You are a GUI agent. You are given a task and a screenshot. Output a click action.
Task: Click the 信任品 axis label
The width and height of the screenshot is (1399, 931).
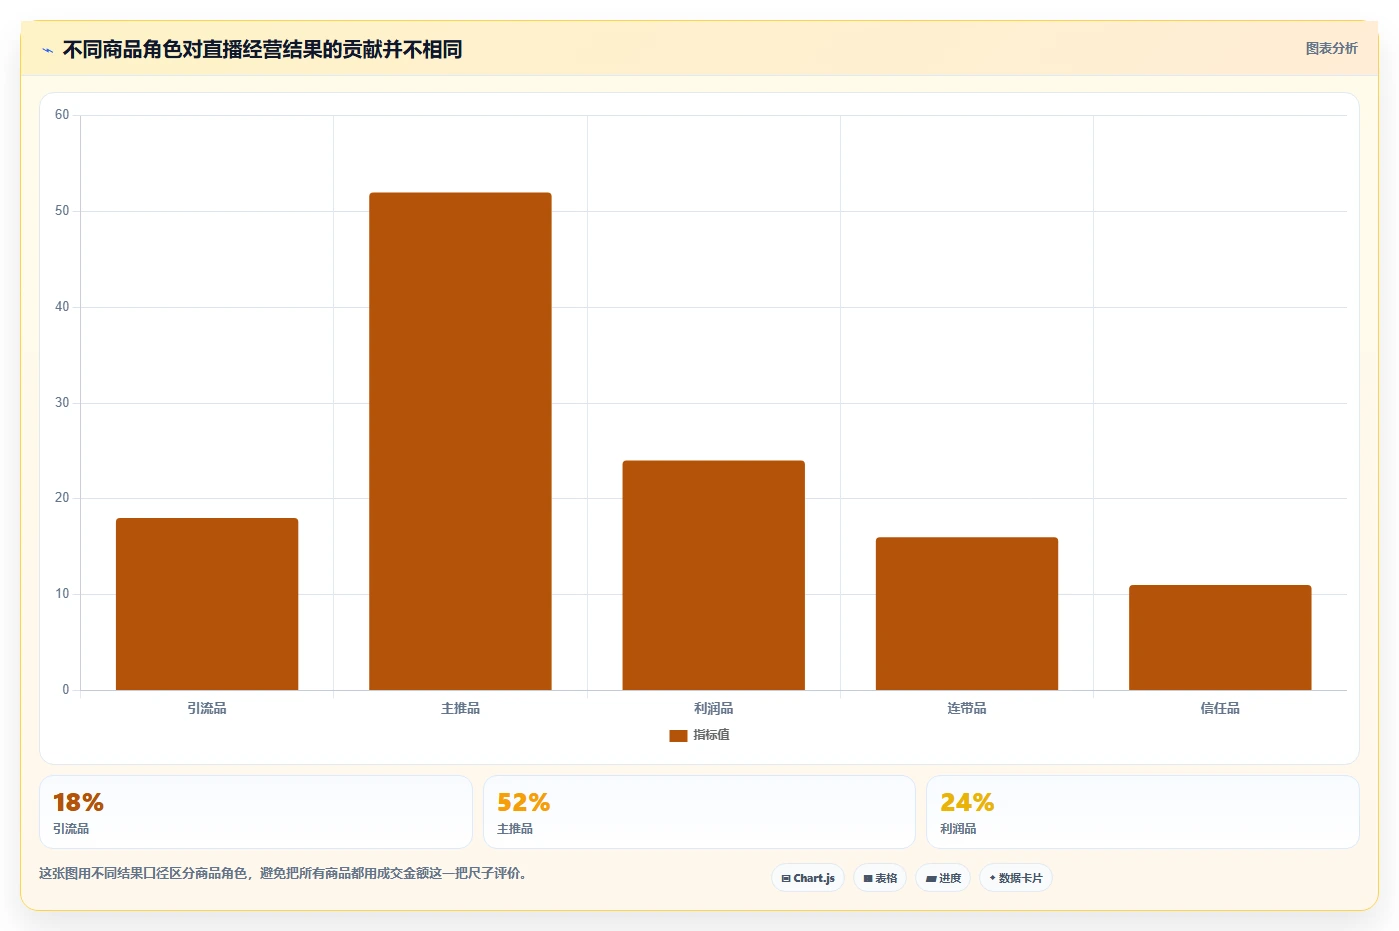(1220, 708)
